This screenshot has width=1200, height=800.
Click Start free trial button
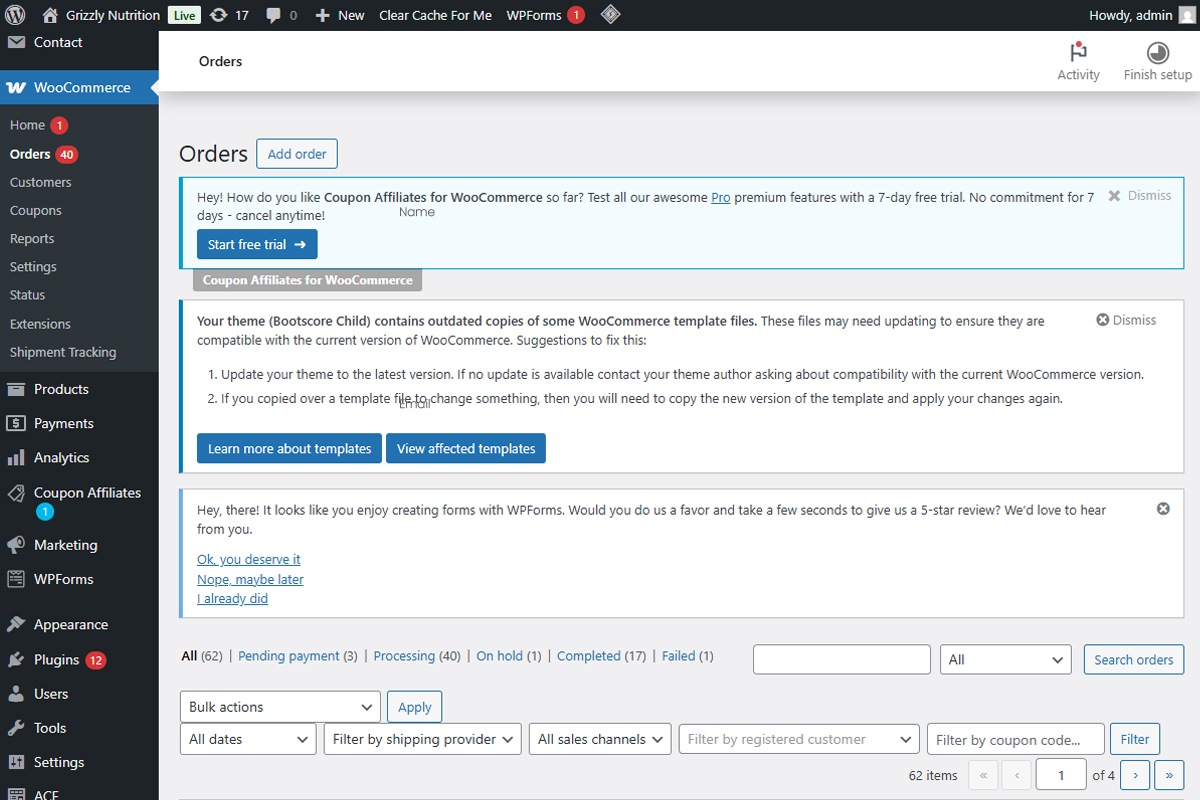(257, 244)
